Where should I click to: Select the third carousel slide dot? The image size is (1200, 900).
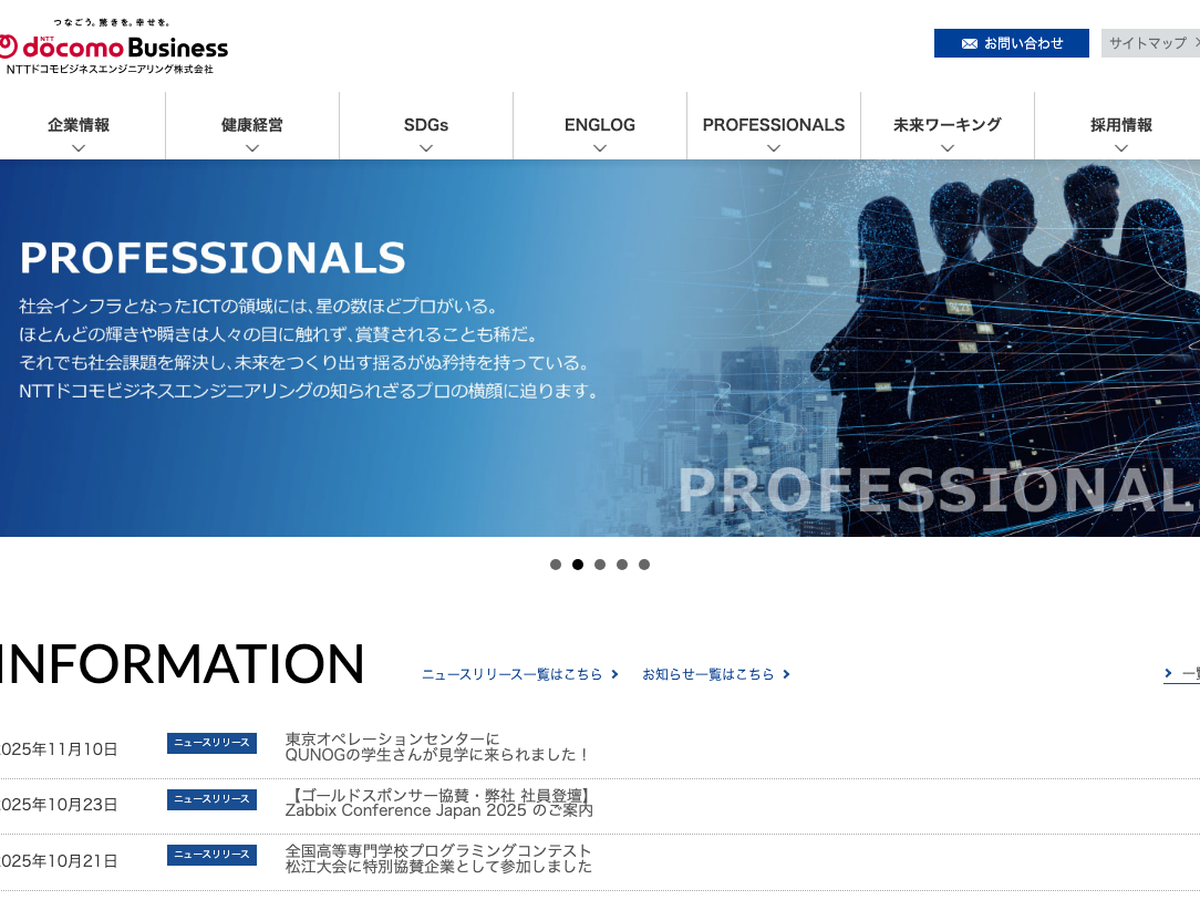(600, 564)
